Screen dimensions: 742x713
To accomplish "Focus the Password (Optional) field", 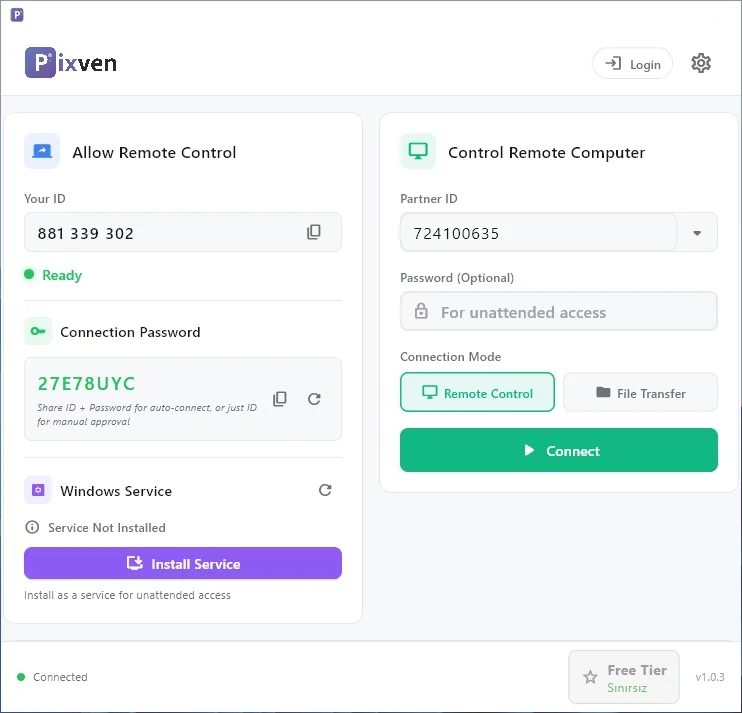I will [559, 311].
